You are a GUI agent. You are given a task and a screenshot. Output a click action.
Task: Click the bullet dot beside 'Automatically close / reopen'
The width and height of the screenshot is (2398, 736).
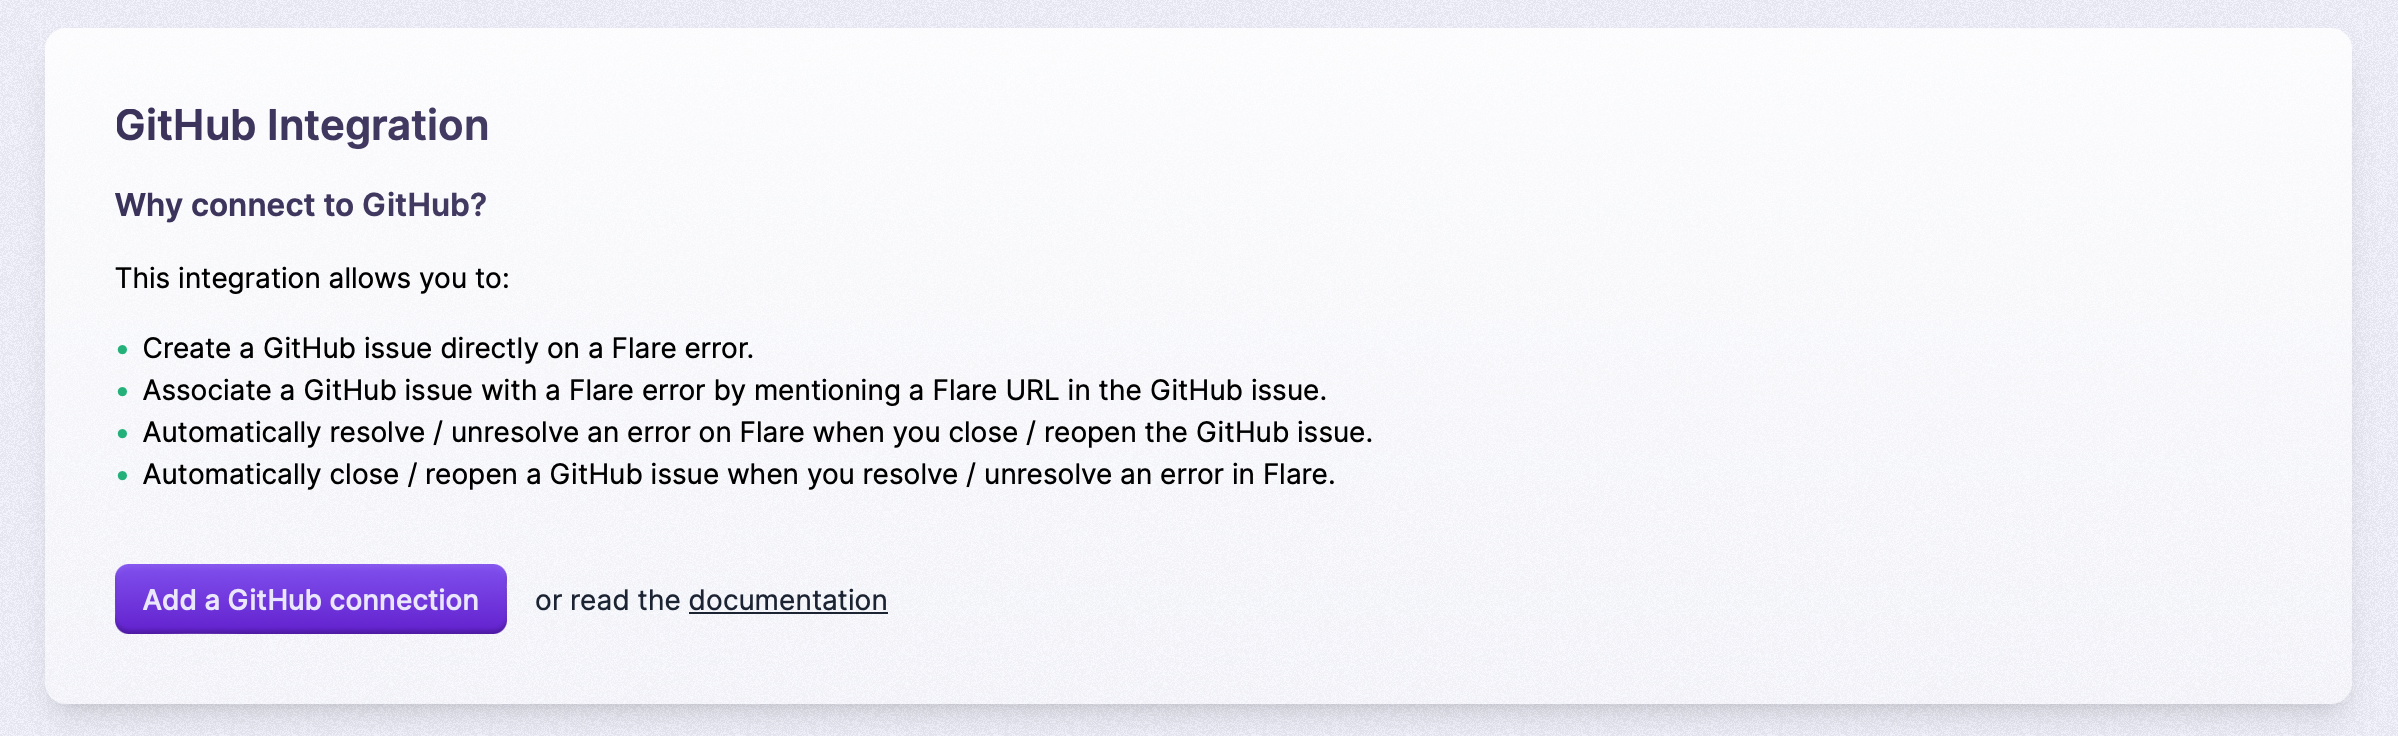(123, 475)
